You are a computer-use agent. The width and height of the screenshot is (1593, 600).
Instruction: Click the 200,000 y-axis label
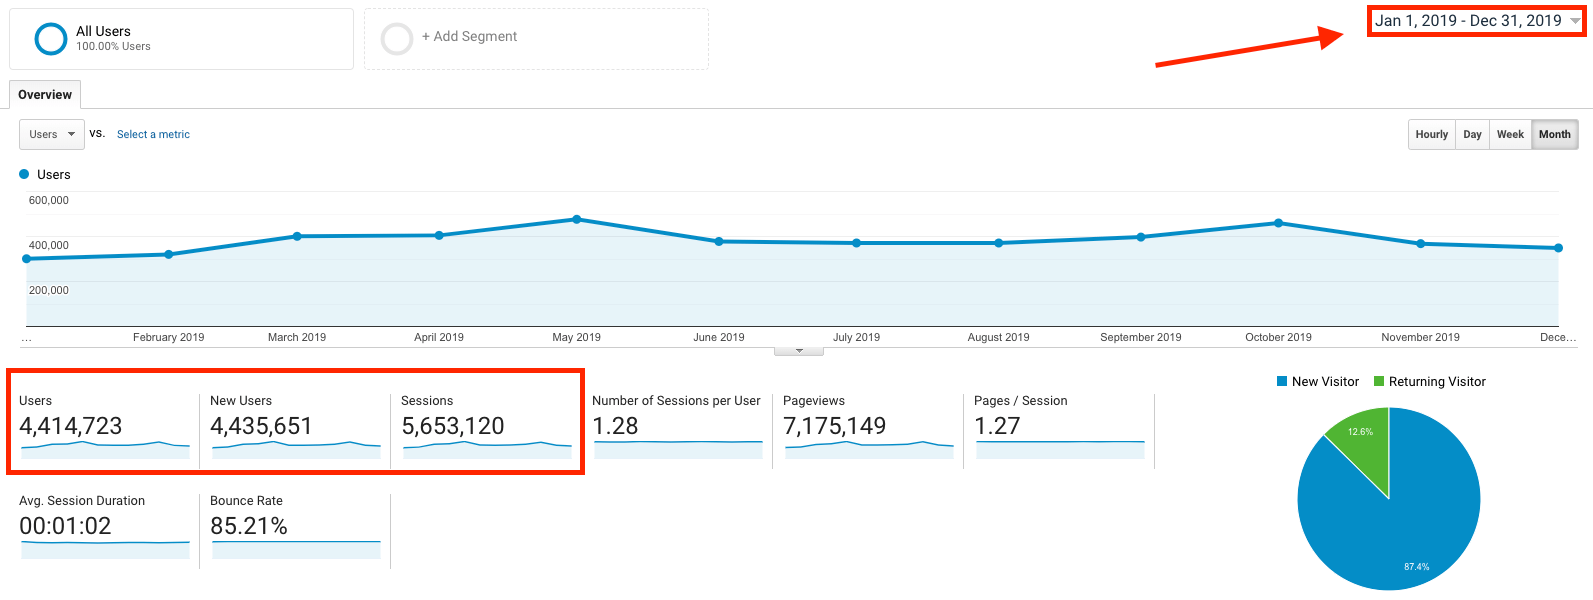pos(49,290)
